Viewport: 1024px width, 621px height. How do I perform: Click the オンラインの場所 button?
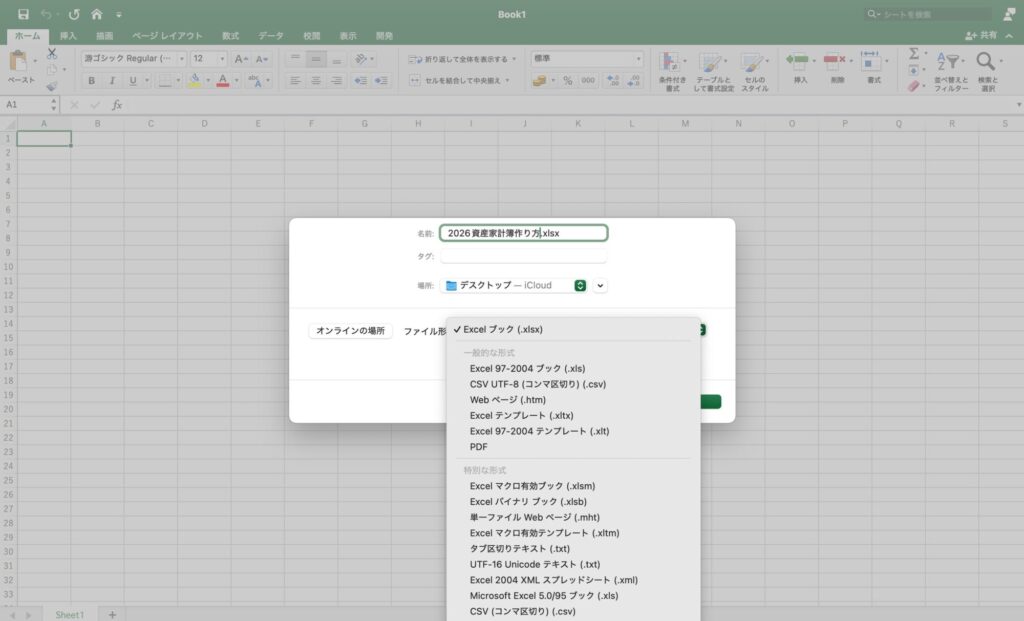click(x=351, y=331)
